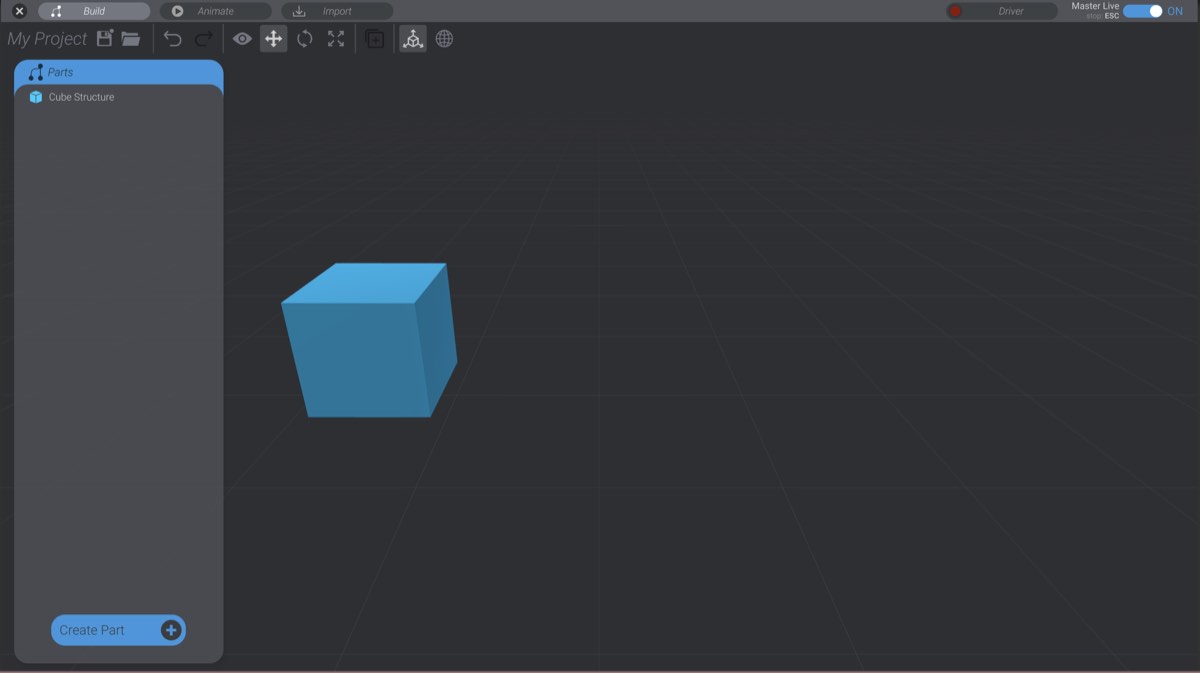The width and height of the screenshot is (1200, 673).
Task: Switch to the Animate tab
Action: pos(214,11)
